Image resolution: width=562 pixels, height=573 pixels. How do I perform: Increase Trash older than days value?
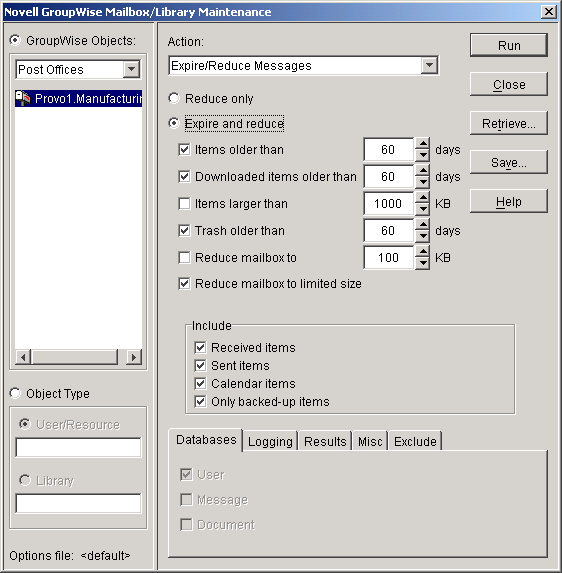422,225
